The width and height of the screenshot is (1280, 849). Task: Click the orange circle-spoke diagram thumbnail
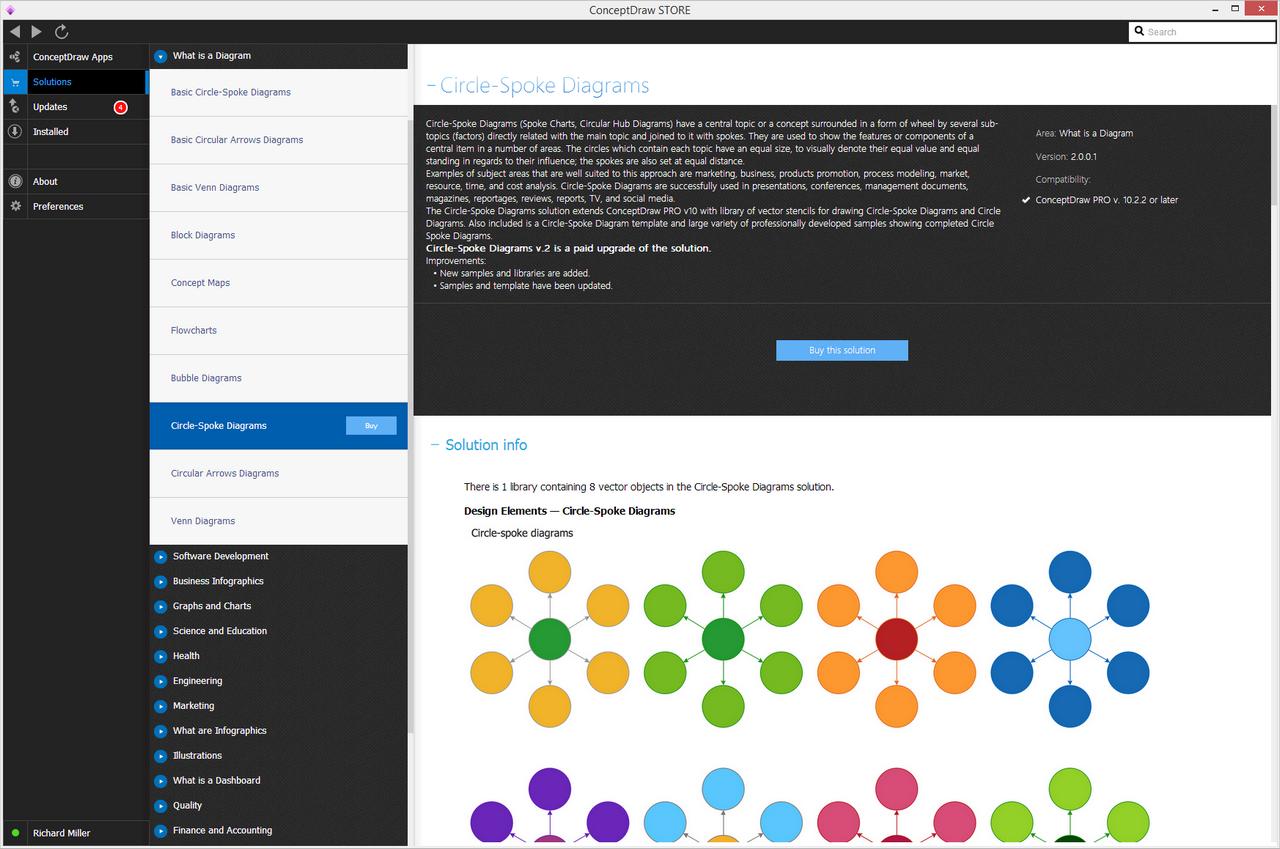(897, 639)
